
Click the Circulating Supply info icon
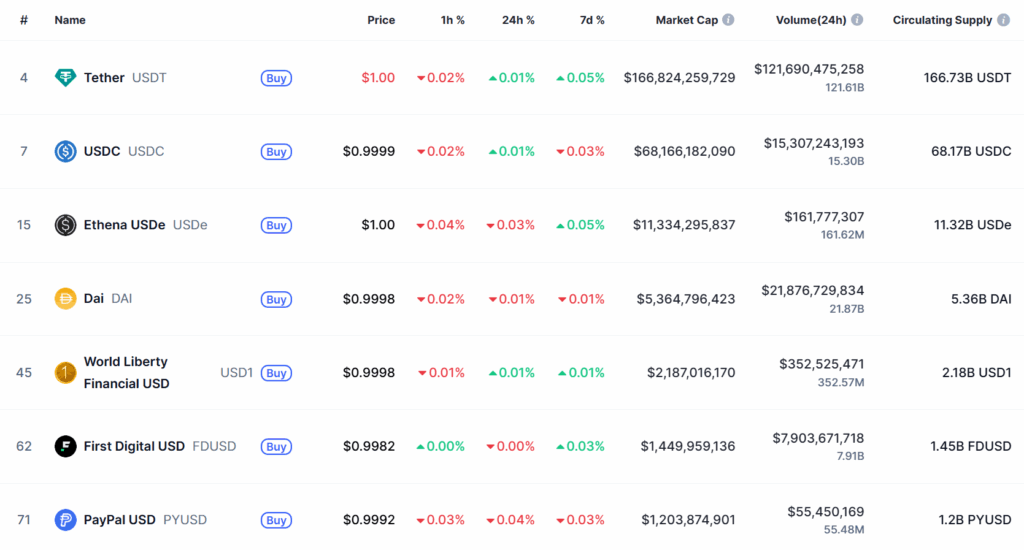(x=1003, y=20)
